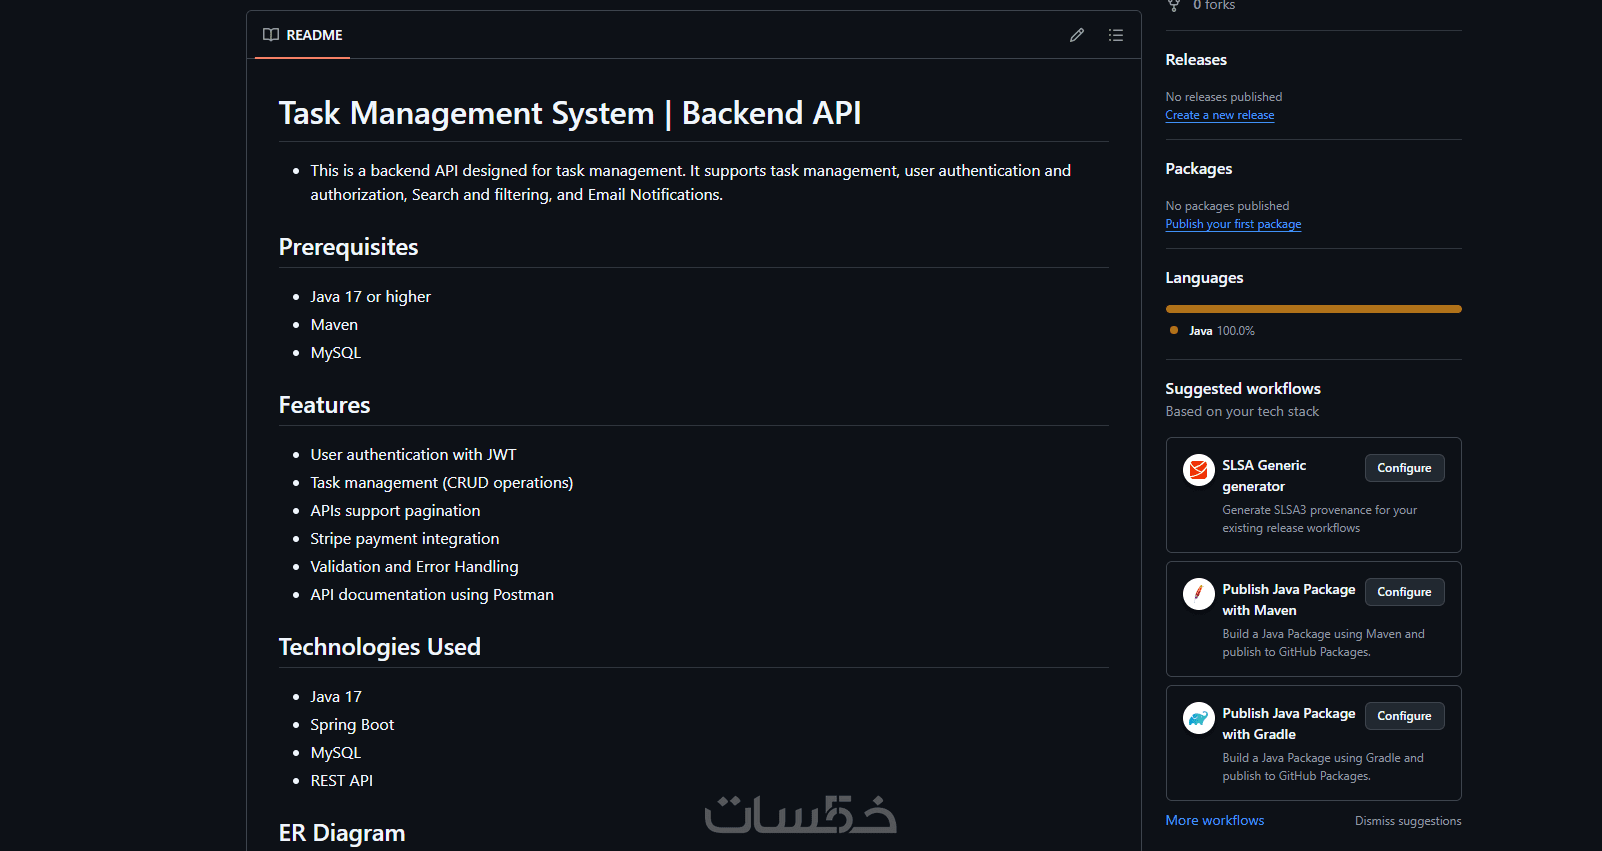Image resolution: width=1602 pixels, height=851 pixels.
Task: Open the More workflows link
Action: point(1214,820)
